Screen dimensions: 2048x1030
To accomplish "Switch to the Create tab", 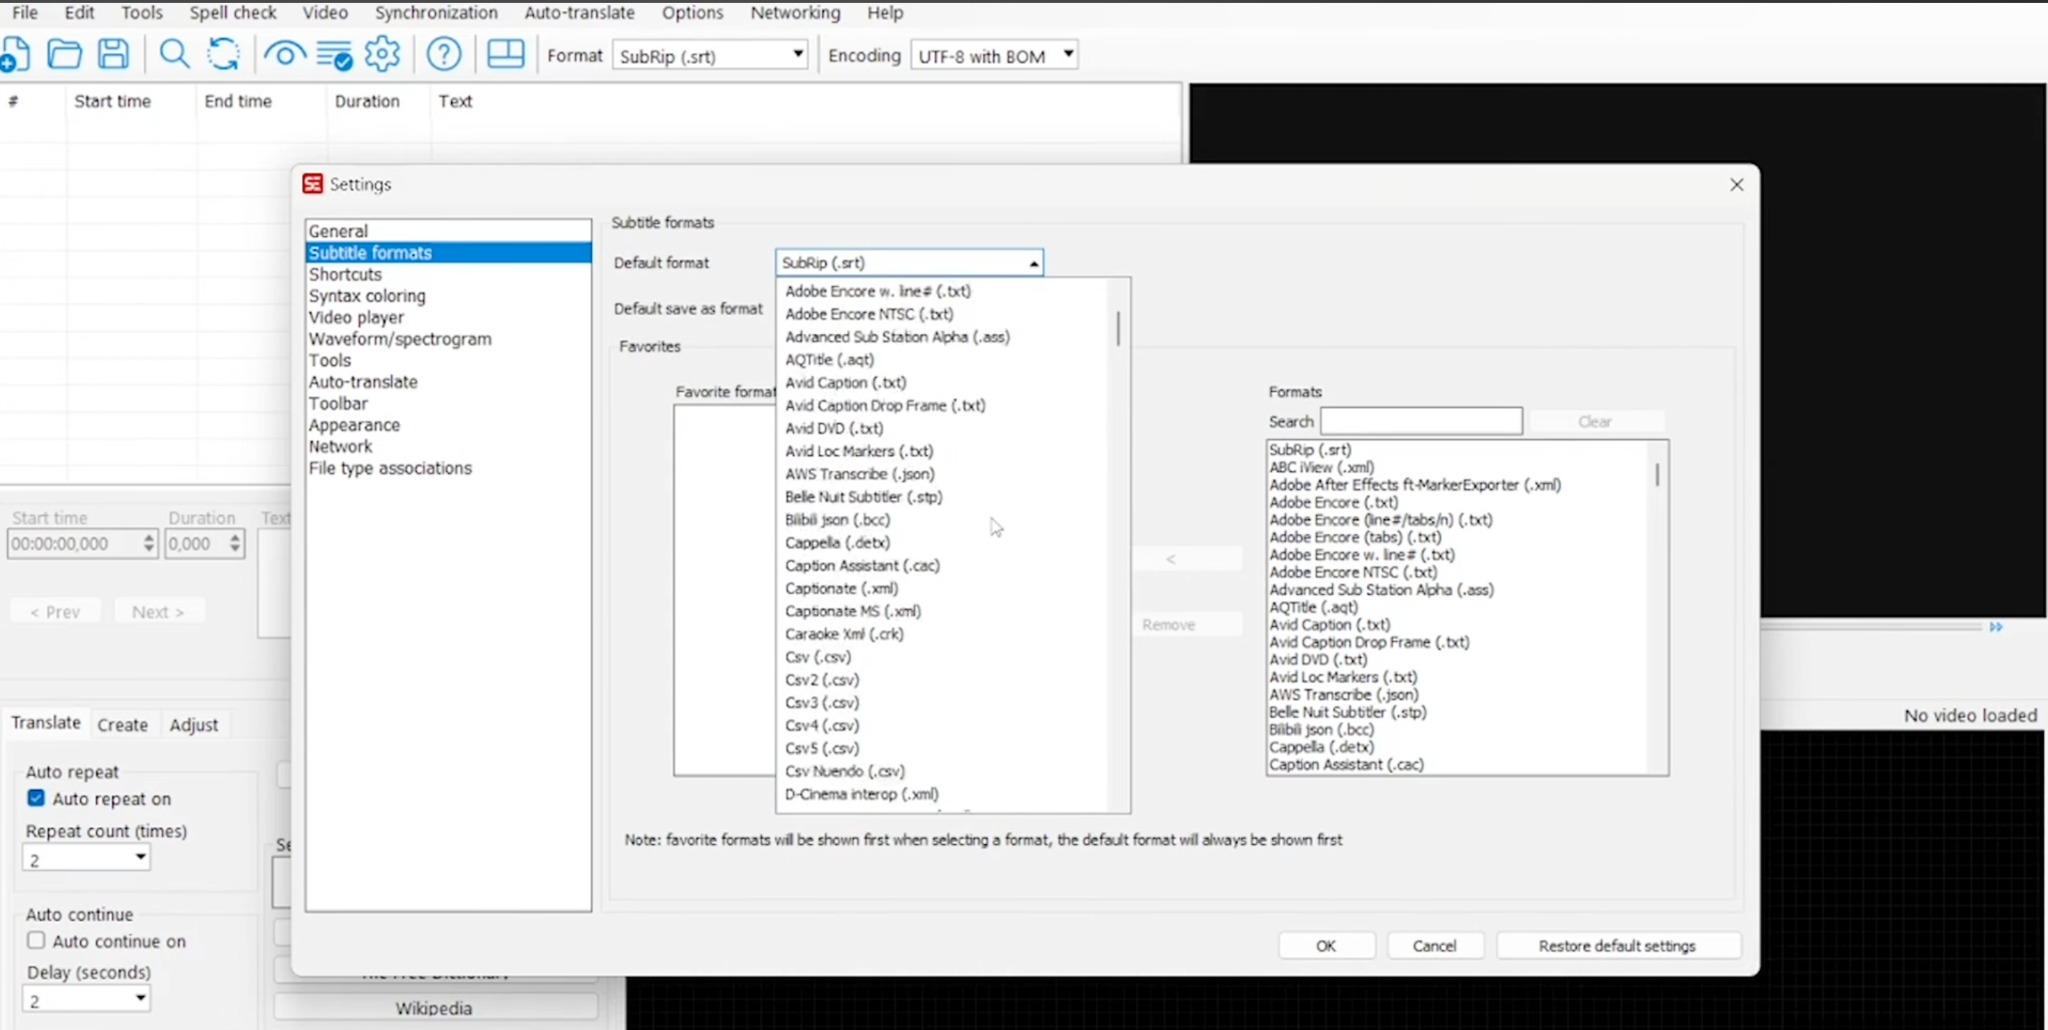I will tap(123, 724).
